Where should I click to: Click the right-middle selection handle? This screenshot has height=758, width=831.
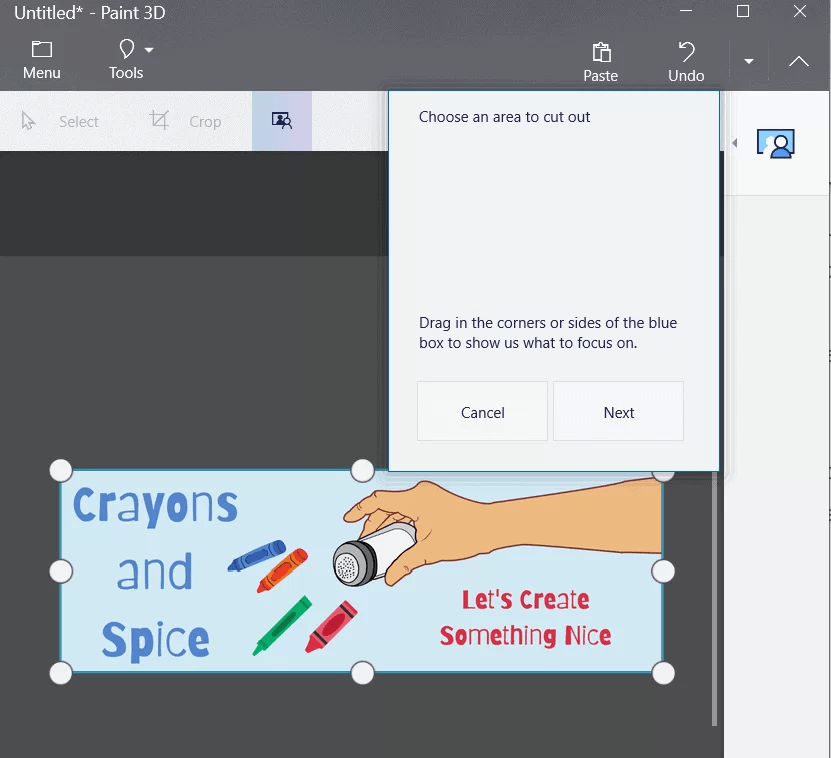click(x=663, y=571)
